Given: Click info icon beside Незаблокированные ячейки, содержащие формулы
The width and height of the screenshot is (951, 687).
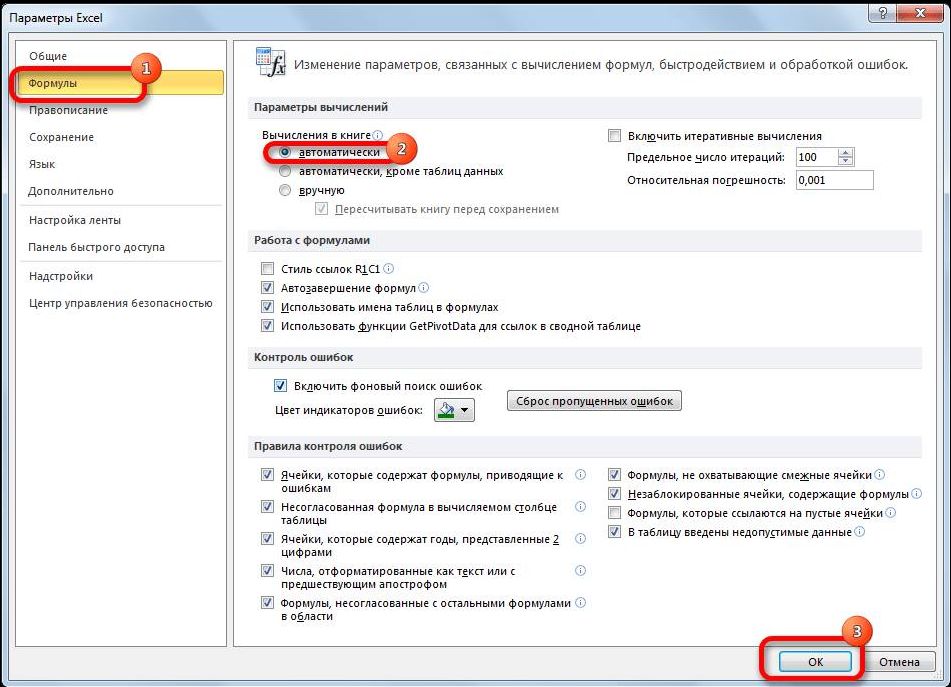Looking at the screenshot, I should coord(916,494).
